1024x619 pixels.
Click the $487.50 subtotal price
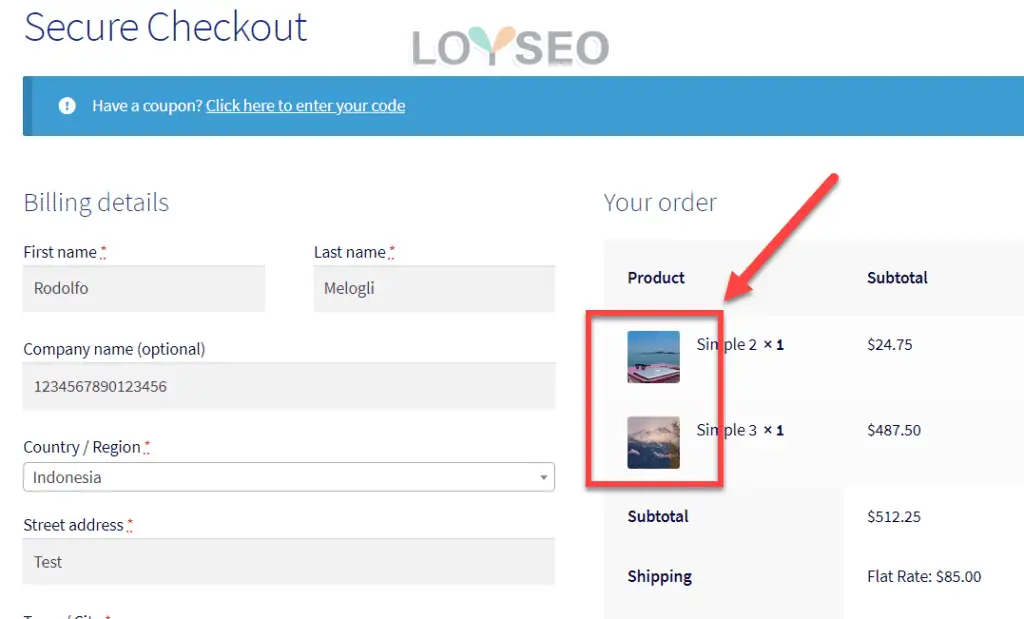pyautogui.click(x=894, y=430)
